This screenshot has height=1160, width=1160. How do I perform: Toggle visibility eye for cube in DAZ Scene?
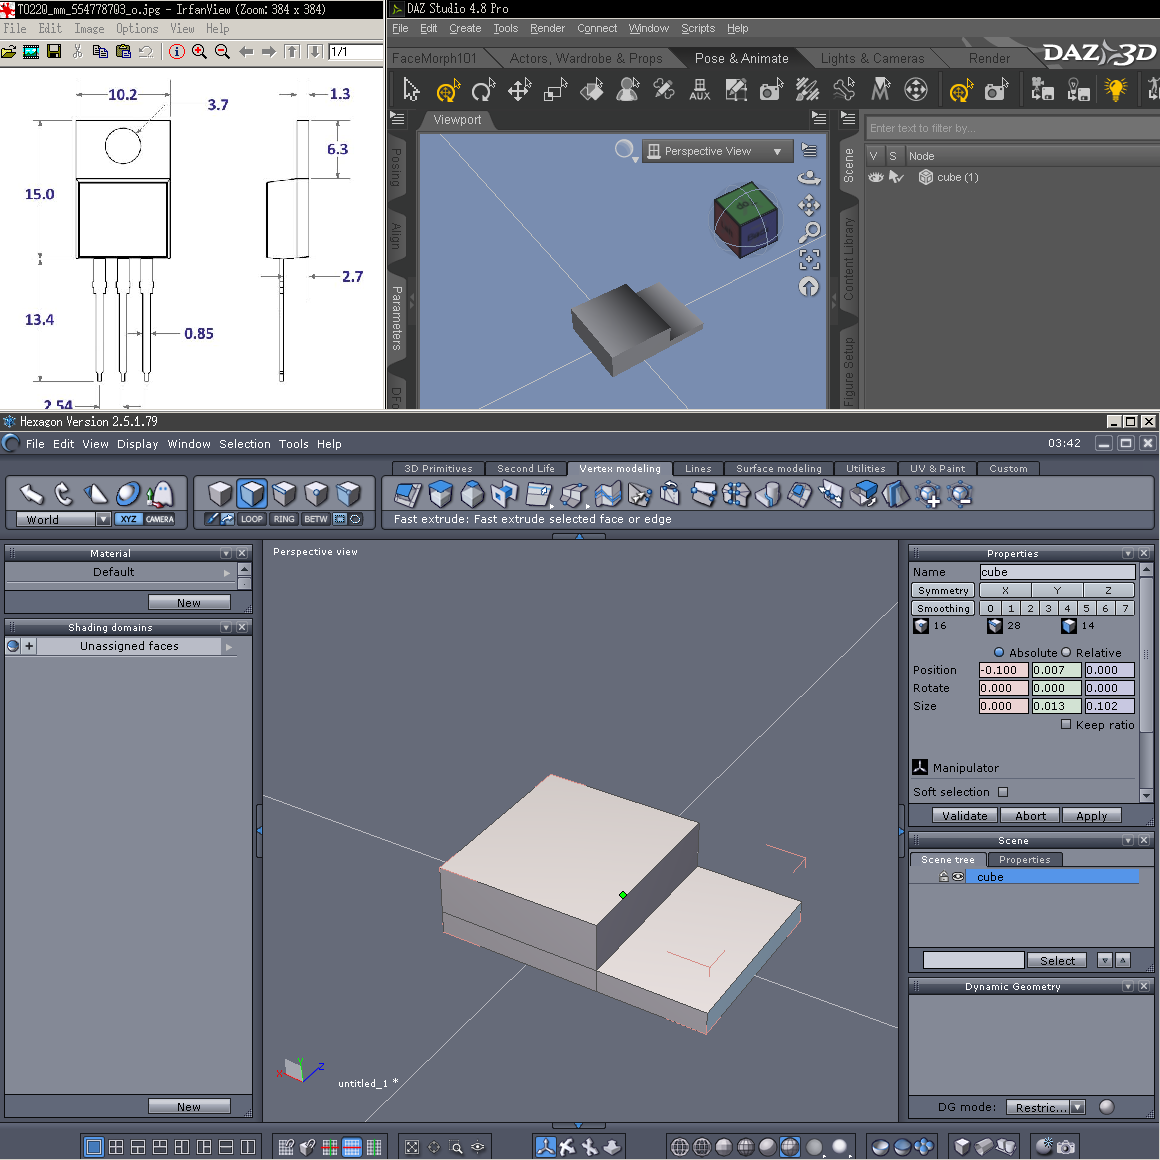coord(876,178)
